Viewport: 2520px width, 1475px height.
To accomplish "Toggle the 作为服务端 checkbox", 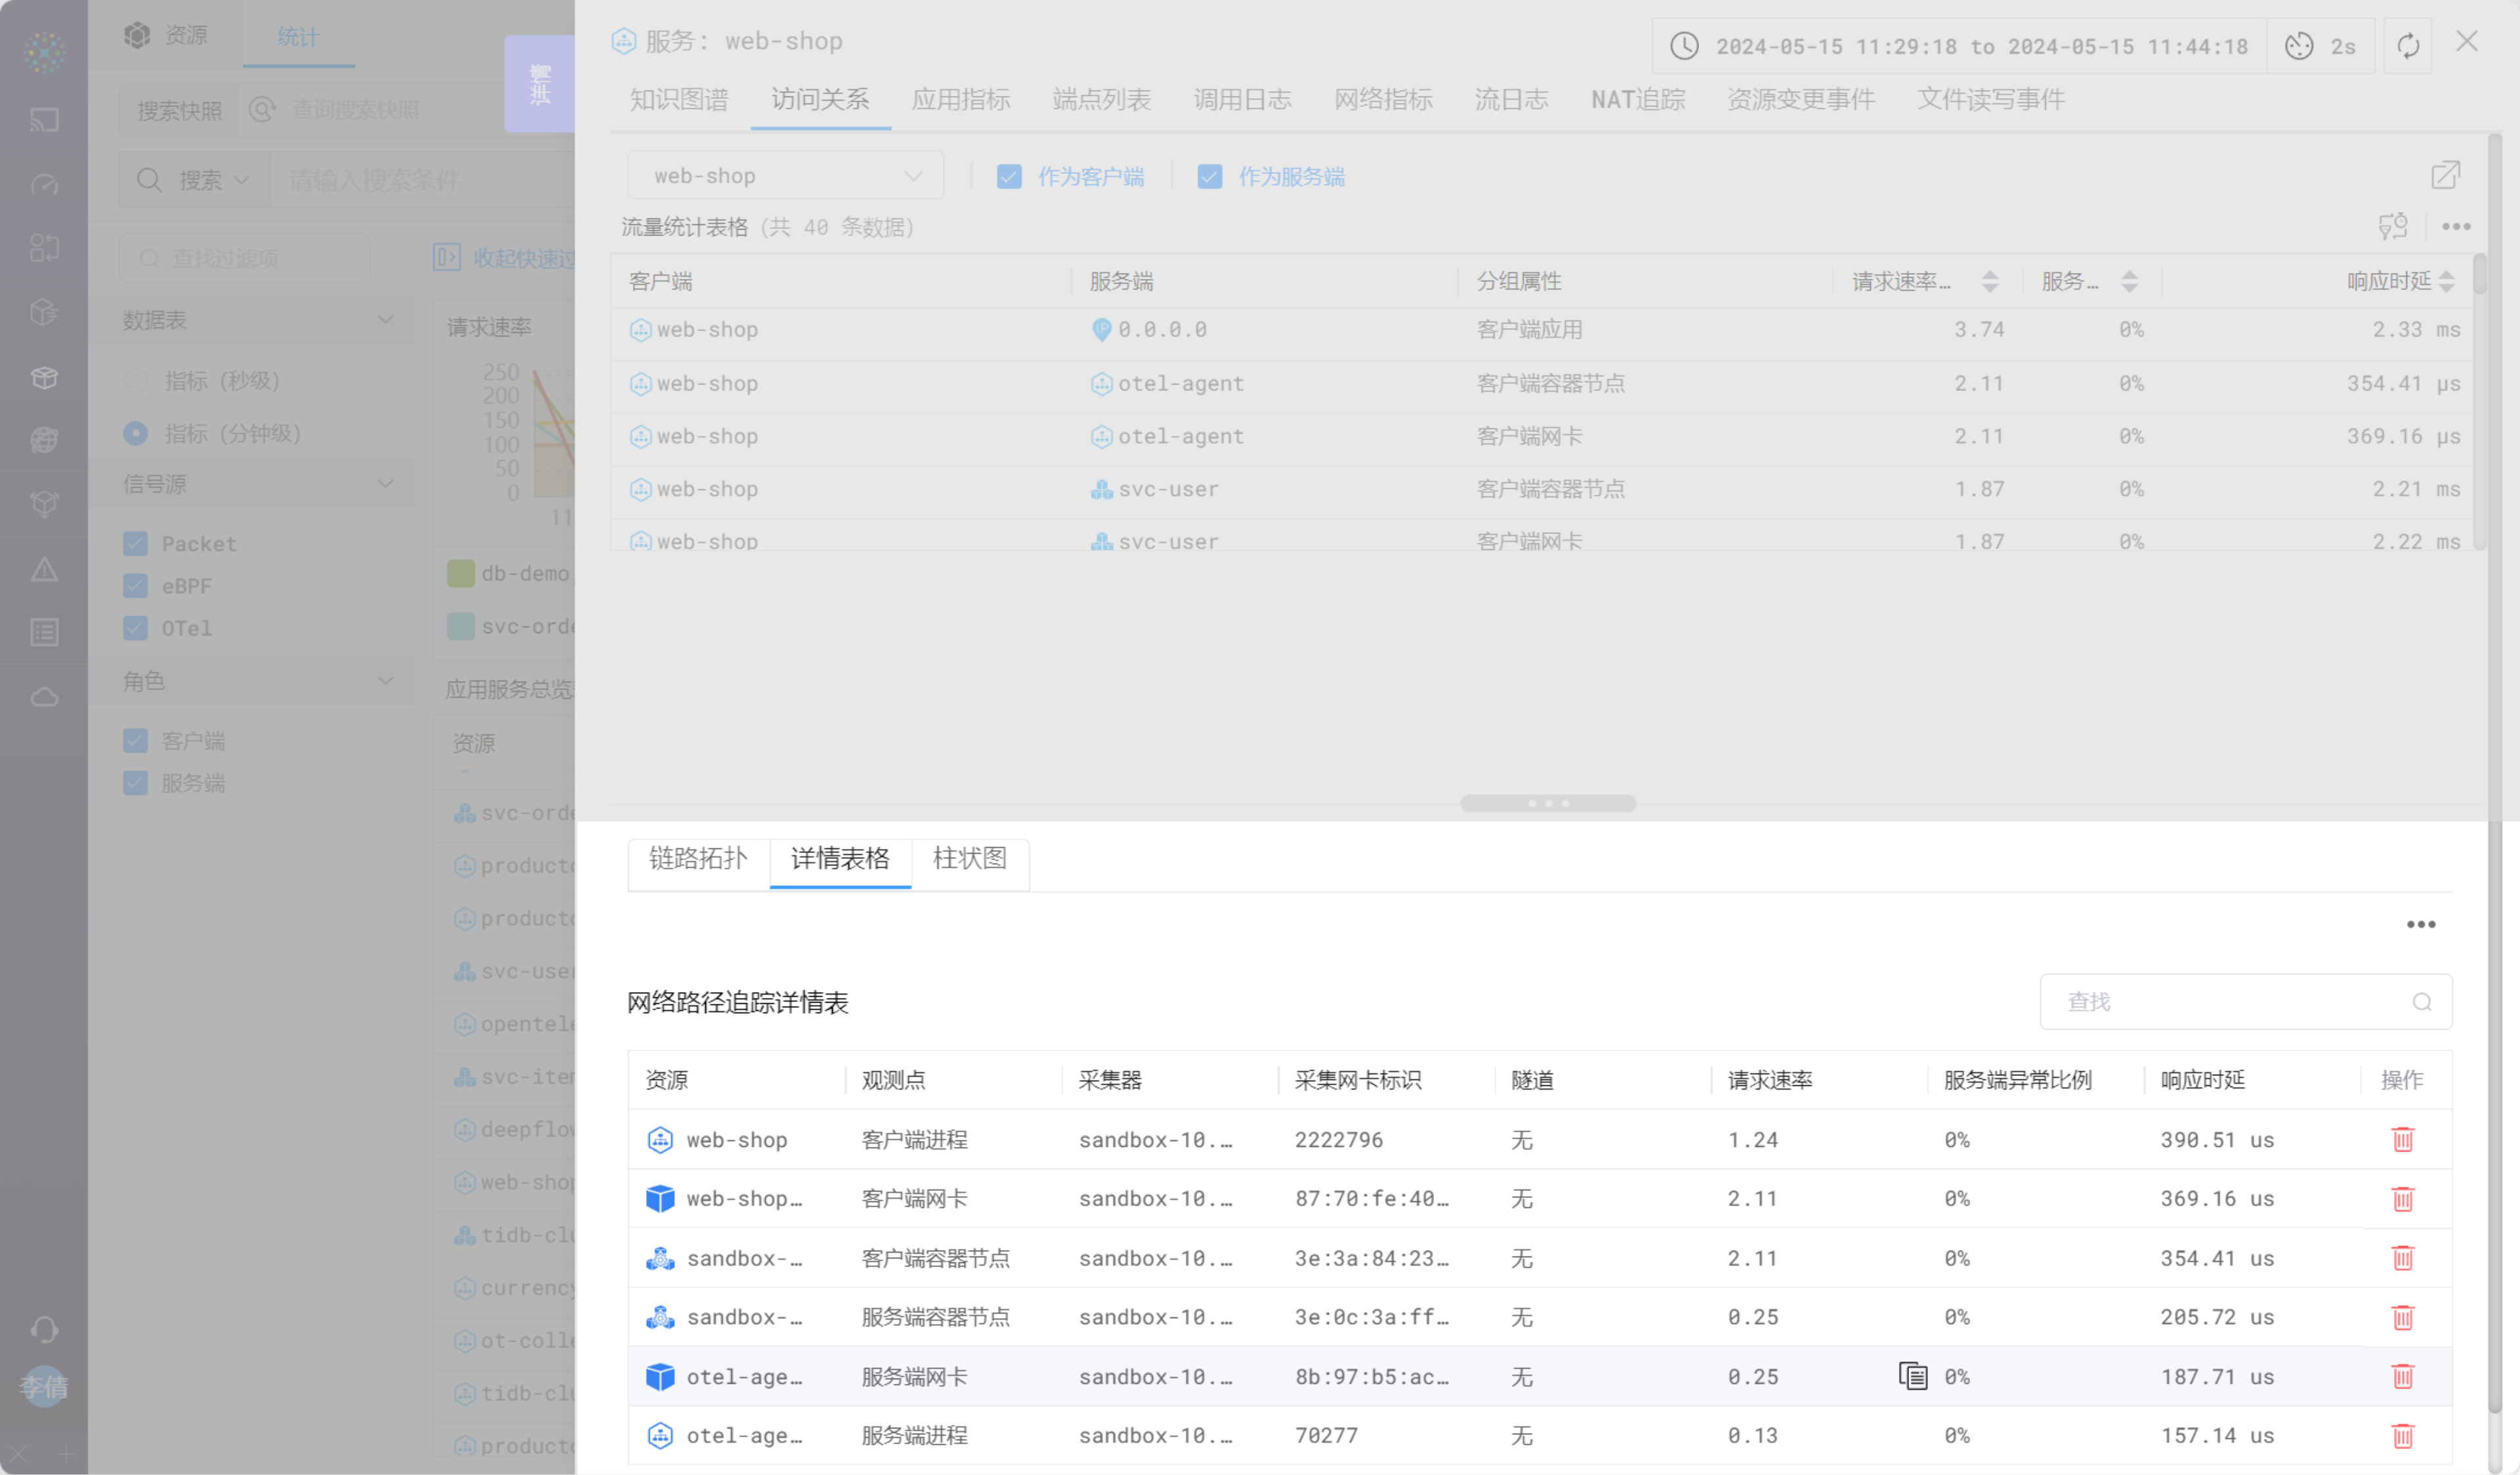I will [1209, 177].
